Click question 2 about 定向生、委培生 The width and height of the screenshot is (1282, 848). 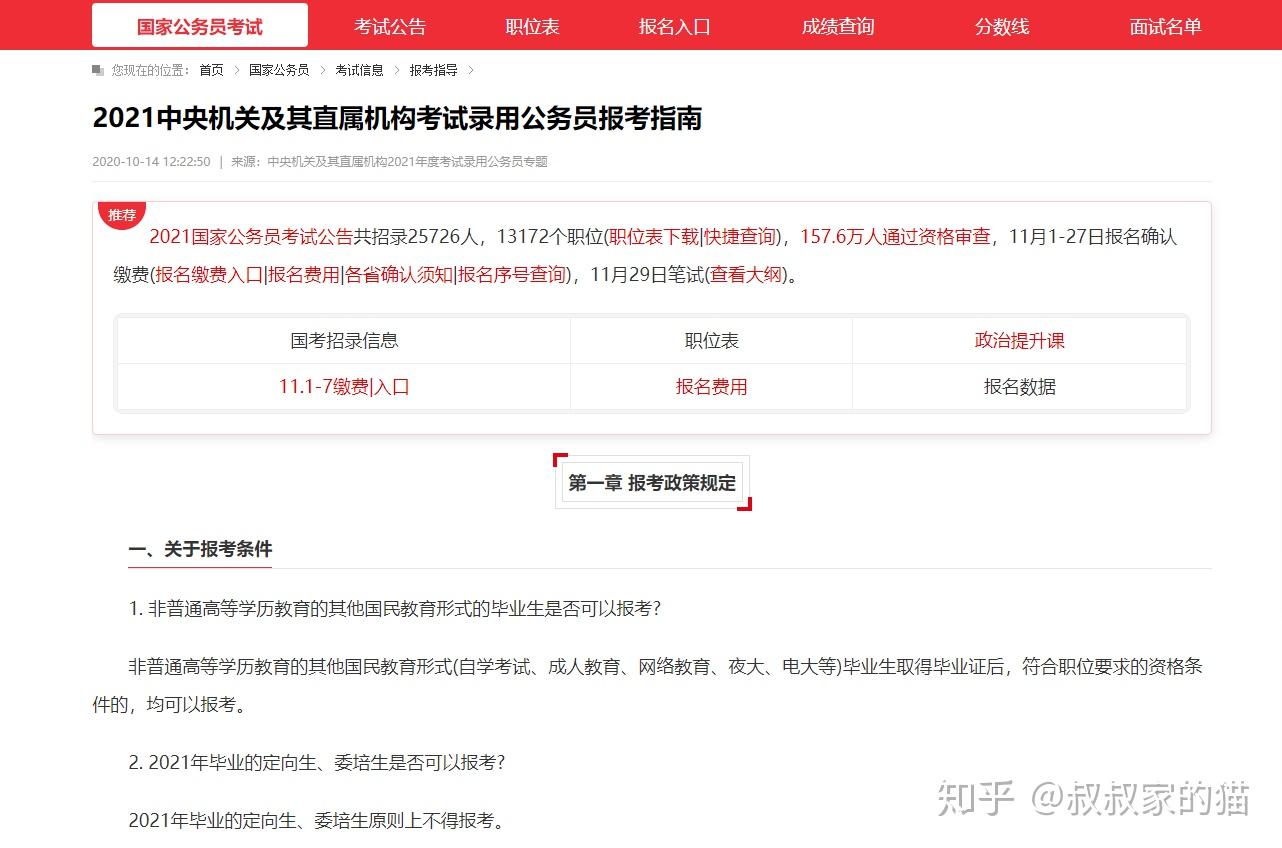317,762
